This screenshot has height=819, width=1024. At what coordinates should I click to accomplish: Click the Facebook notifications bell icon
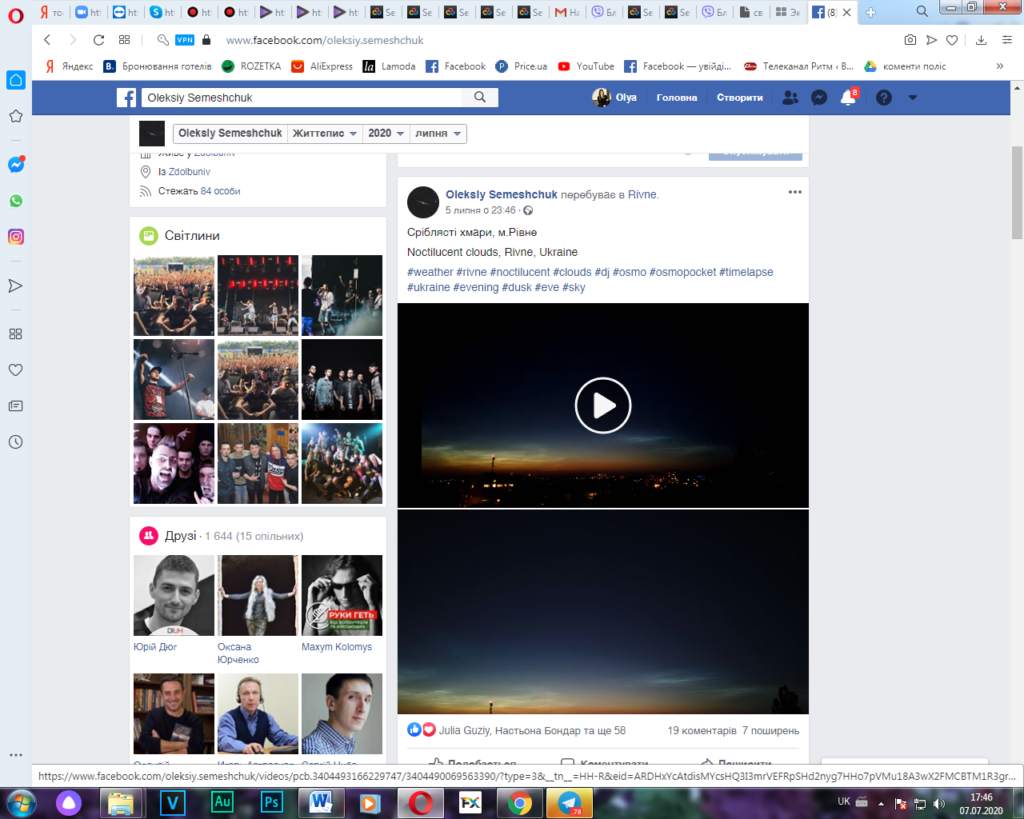click(848, 98)
